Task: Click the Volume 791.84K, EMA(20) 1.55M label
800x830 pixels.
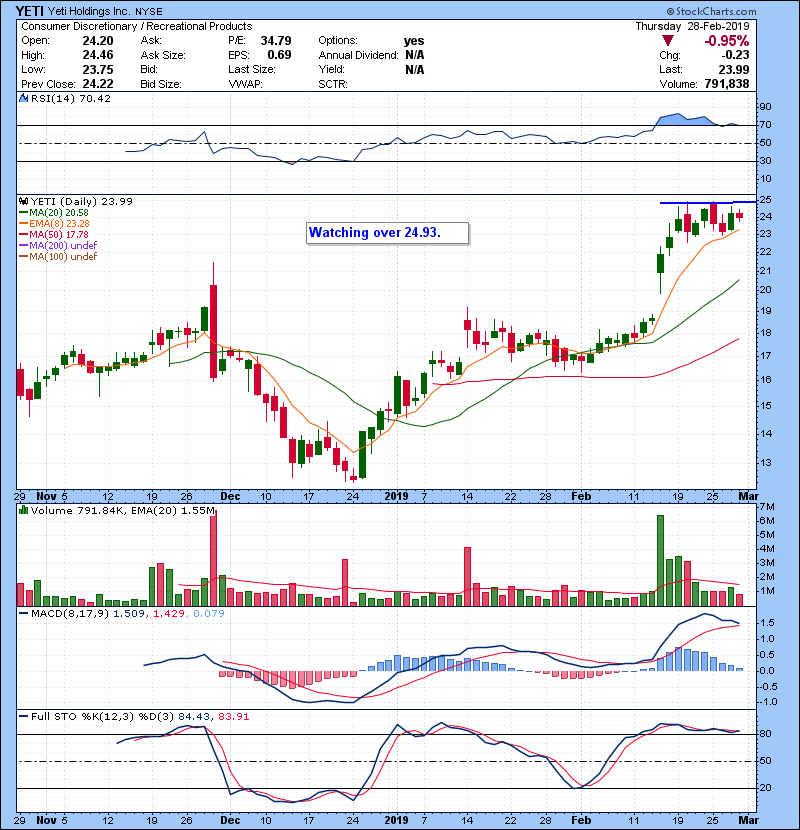Action: click(x=123, y=511)
